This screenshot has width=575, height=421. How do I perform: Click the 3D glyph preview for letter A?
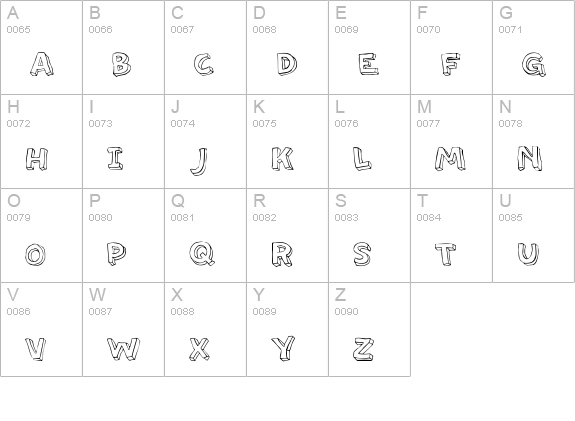[x=41, y=64]
